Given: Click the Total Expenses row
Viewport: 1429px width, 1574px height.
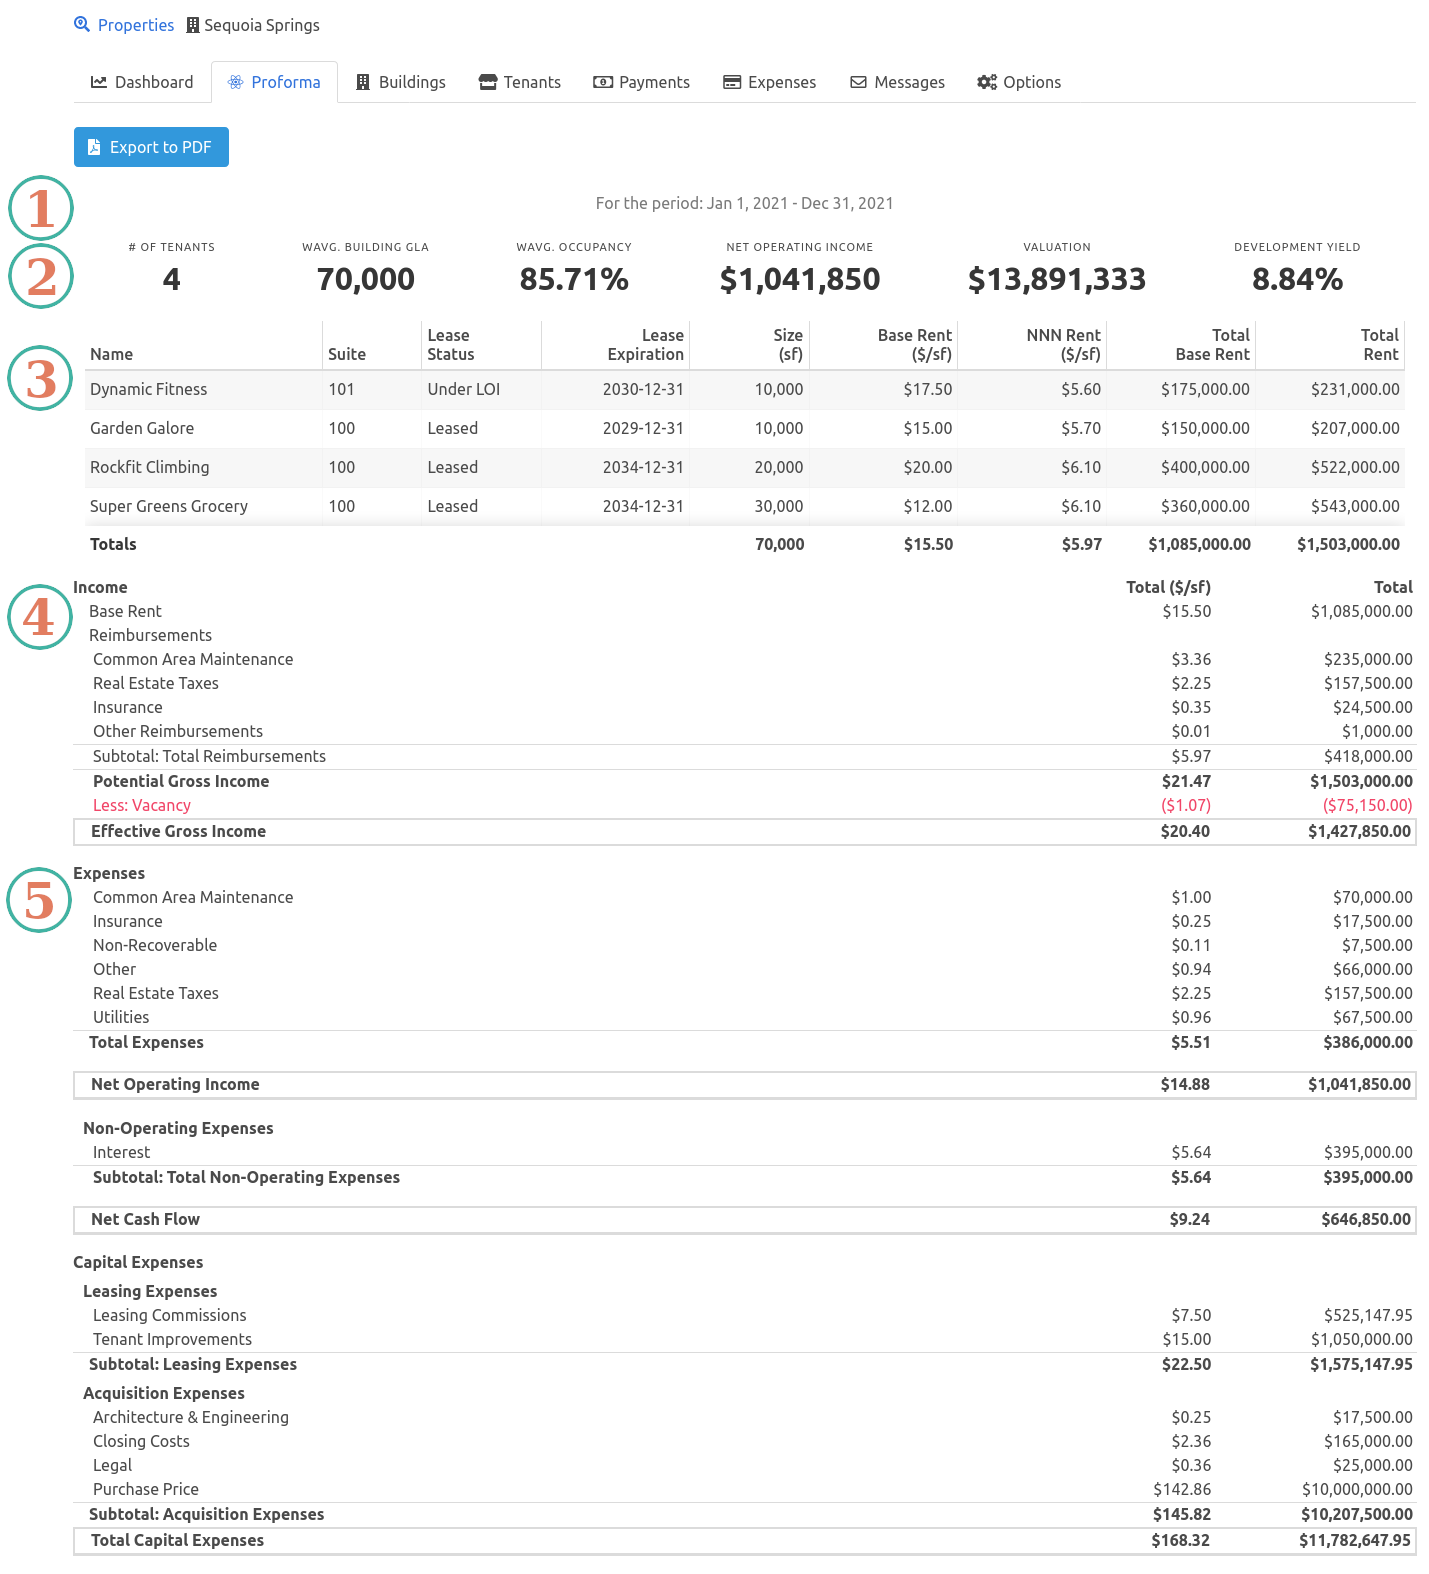Looking at the screenshot, I should click(745, 1042).
